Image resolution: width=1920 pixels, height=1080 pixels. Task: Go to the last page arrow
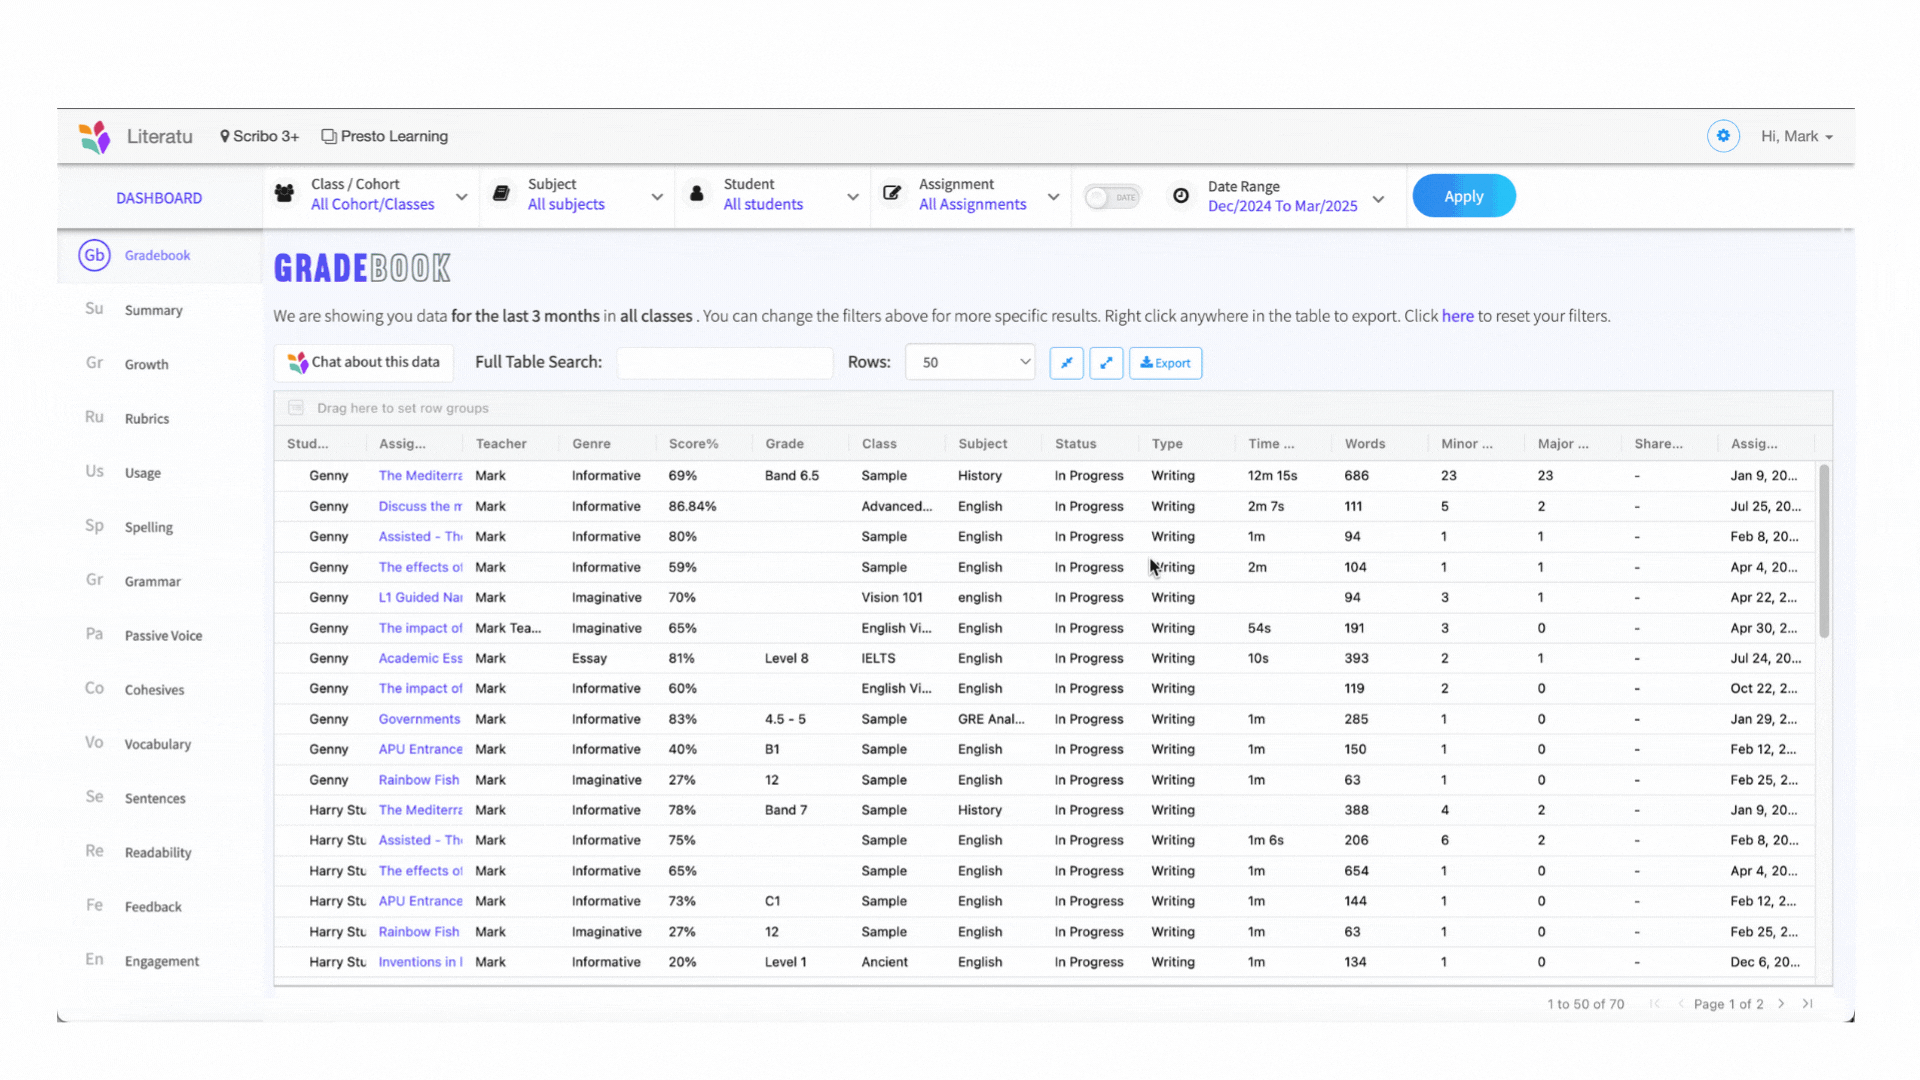pyautogui.click(x=1807, y=1004)
